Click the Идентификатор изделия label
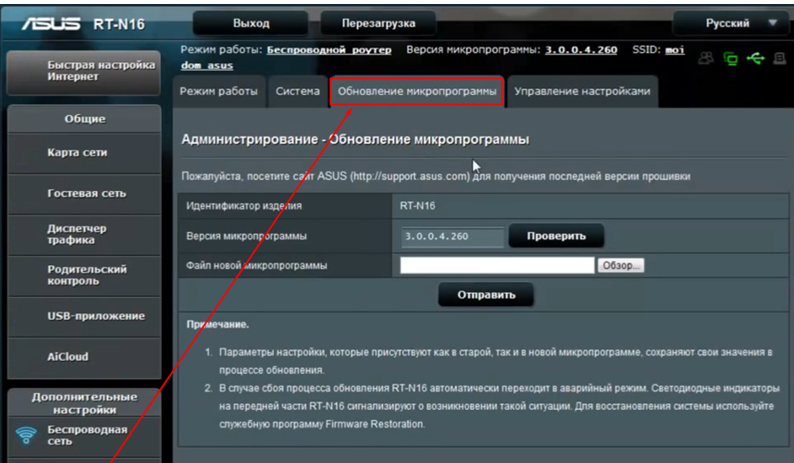Viewport: 794px width, 463px height. 244,206
